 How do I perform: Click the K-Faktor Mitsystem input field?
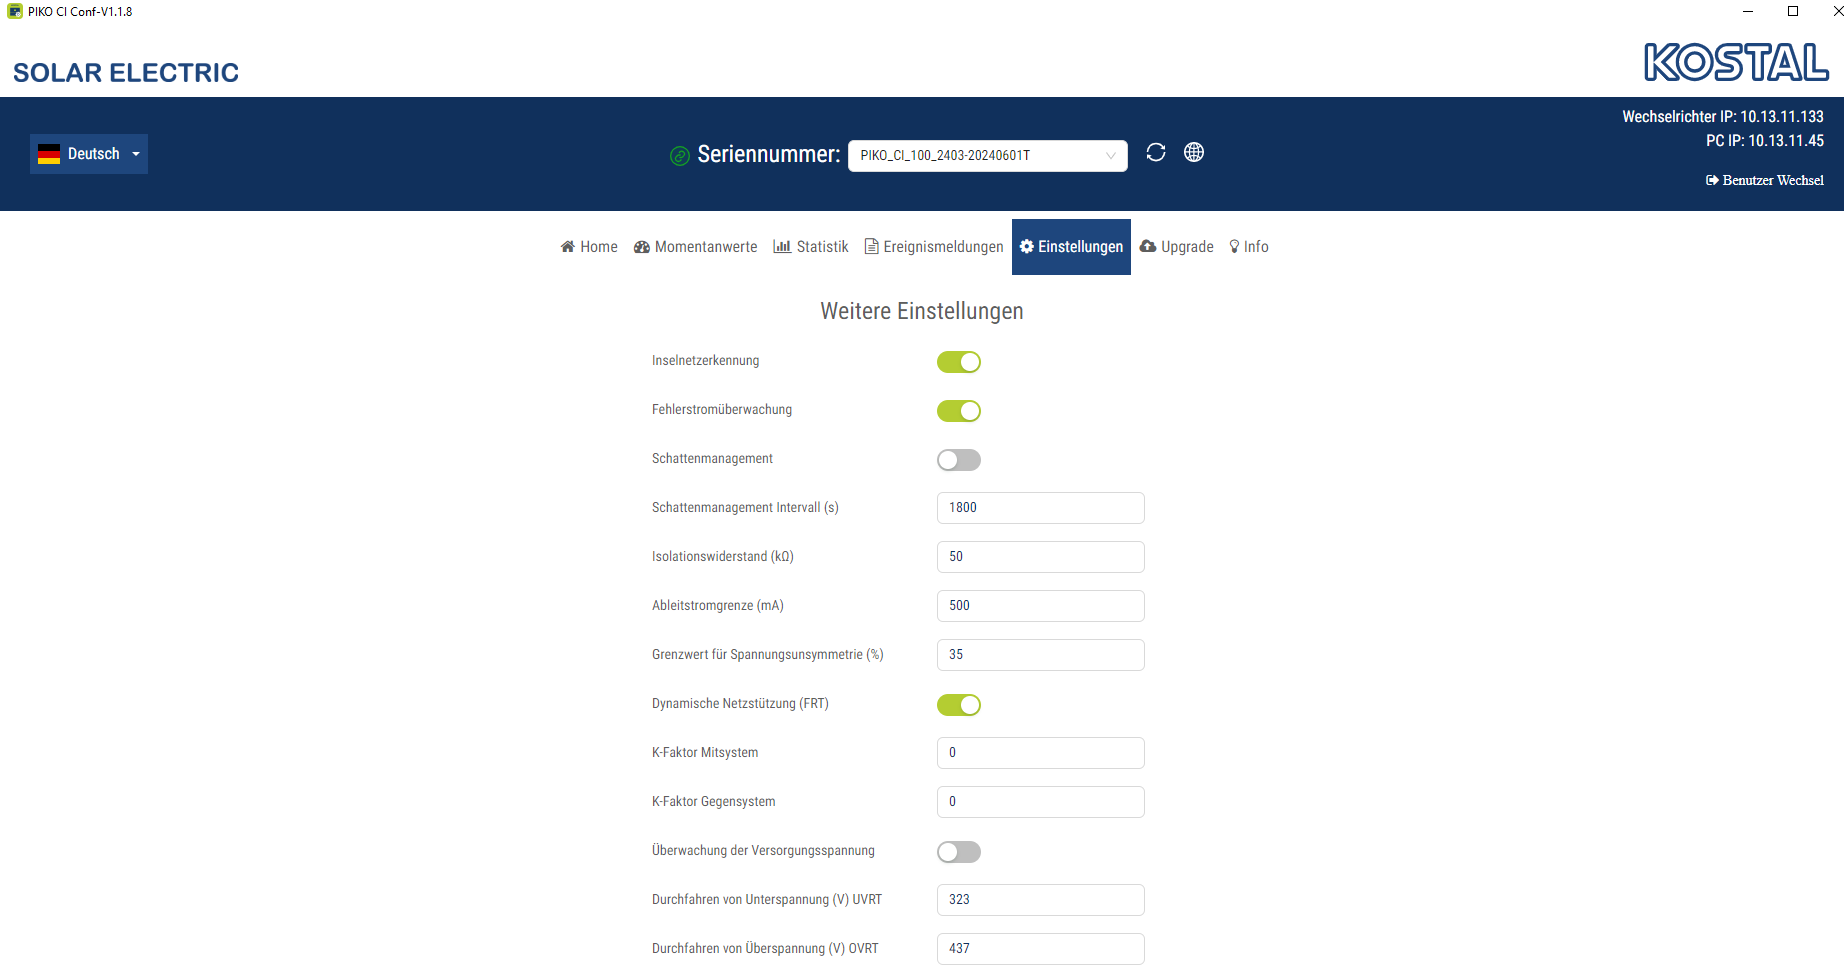1041,753
